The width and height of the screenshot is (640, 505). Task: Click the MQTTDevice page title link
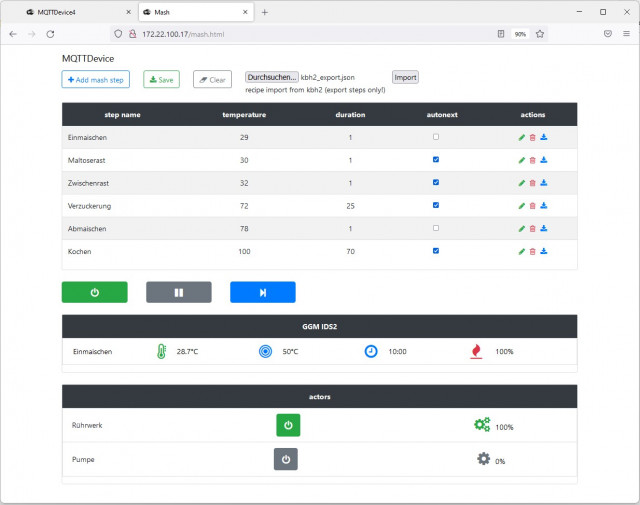pyautogui.click(x=88, y=58)
